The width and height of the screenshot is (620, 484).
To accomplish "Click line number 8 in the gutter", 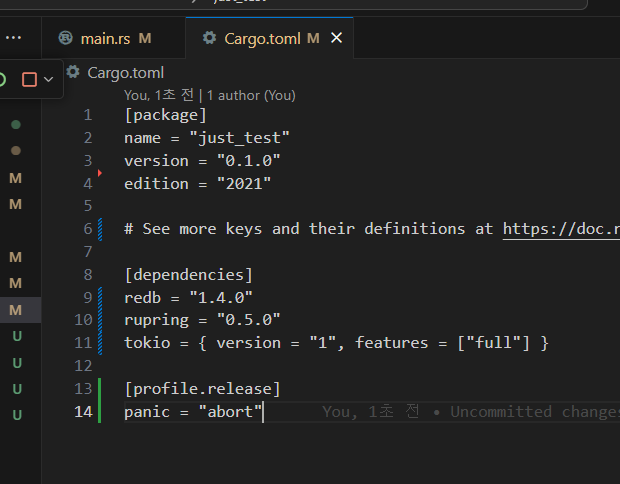I will [x=88, y=275].
